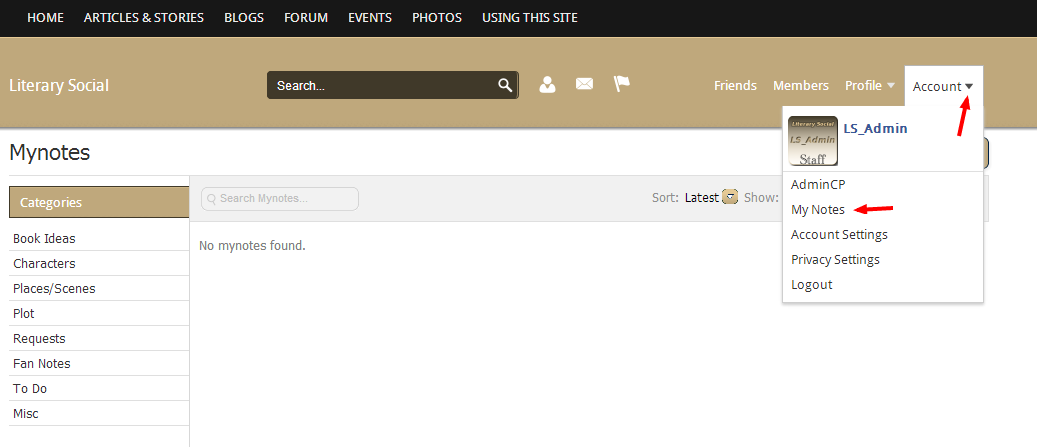The width and height of the screenshot is (1037, 447).
Task: Click the Literary Social site title
Action: click(59, 85)
